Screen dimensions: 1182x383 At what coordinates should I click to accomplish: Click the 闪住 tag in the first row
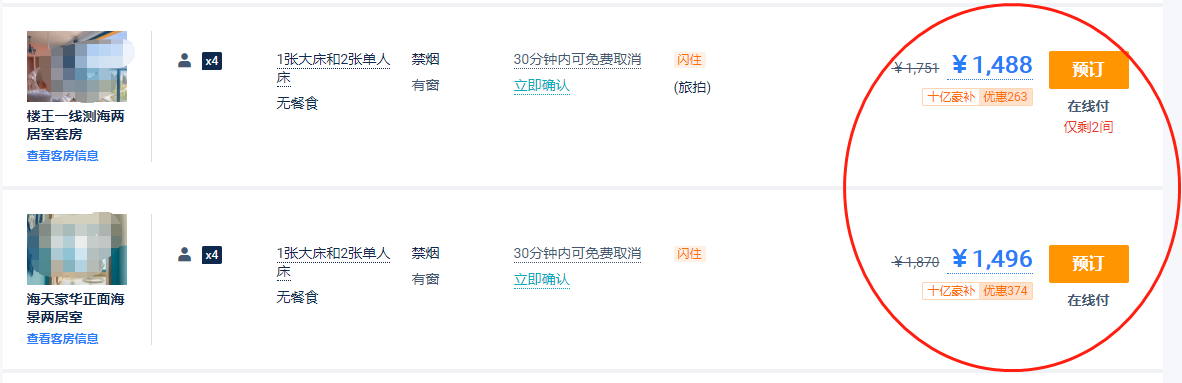pyautogui.click(x=690, y=60)
